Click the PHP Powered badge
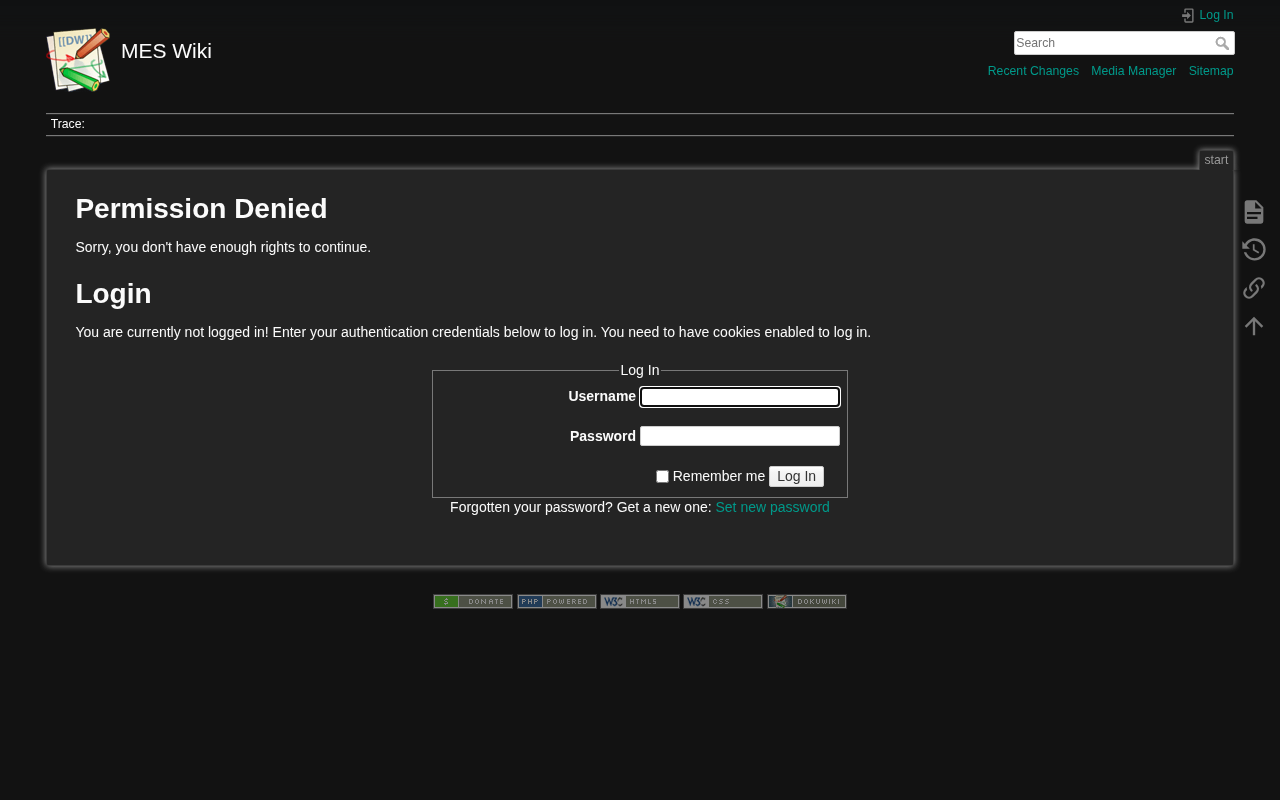1280x800 pixels. point(556,601)
